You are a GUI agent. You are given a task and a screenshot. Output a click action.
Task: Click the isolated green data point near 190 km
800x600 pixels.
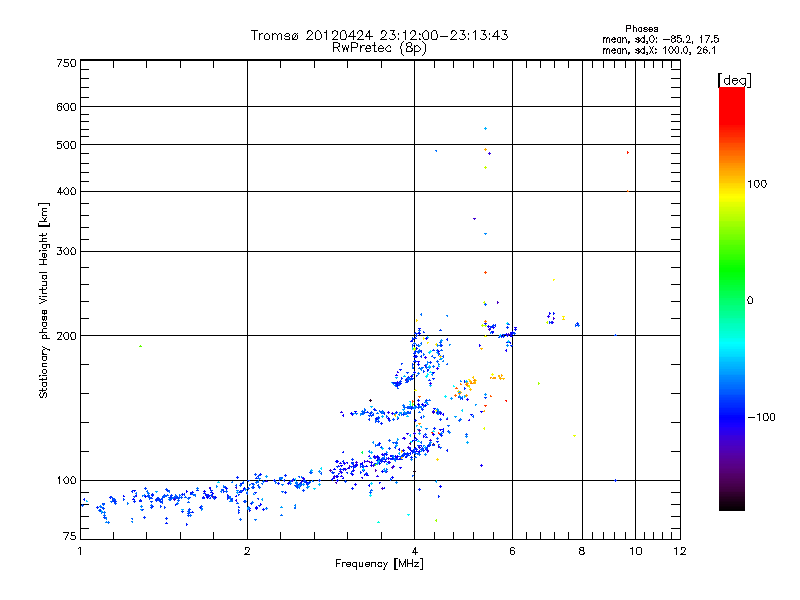click(x=140, y=346)
